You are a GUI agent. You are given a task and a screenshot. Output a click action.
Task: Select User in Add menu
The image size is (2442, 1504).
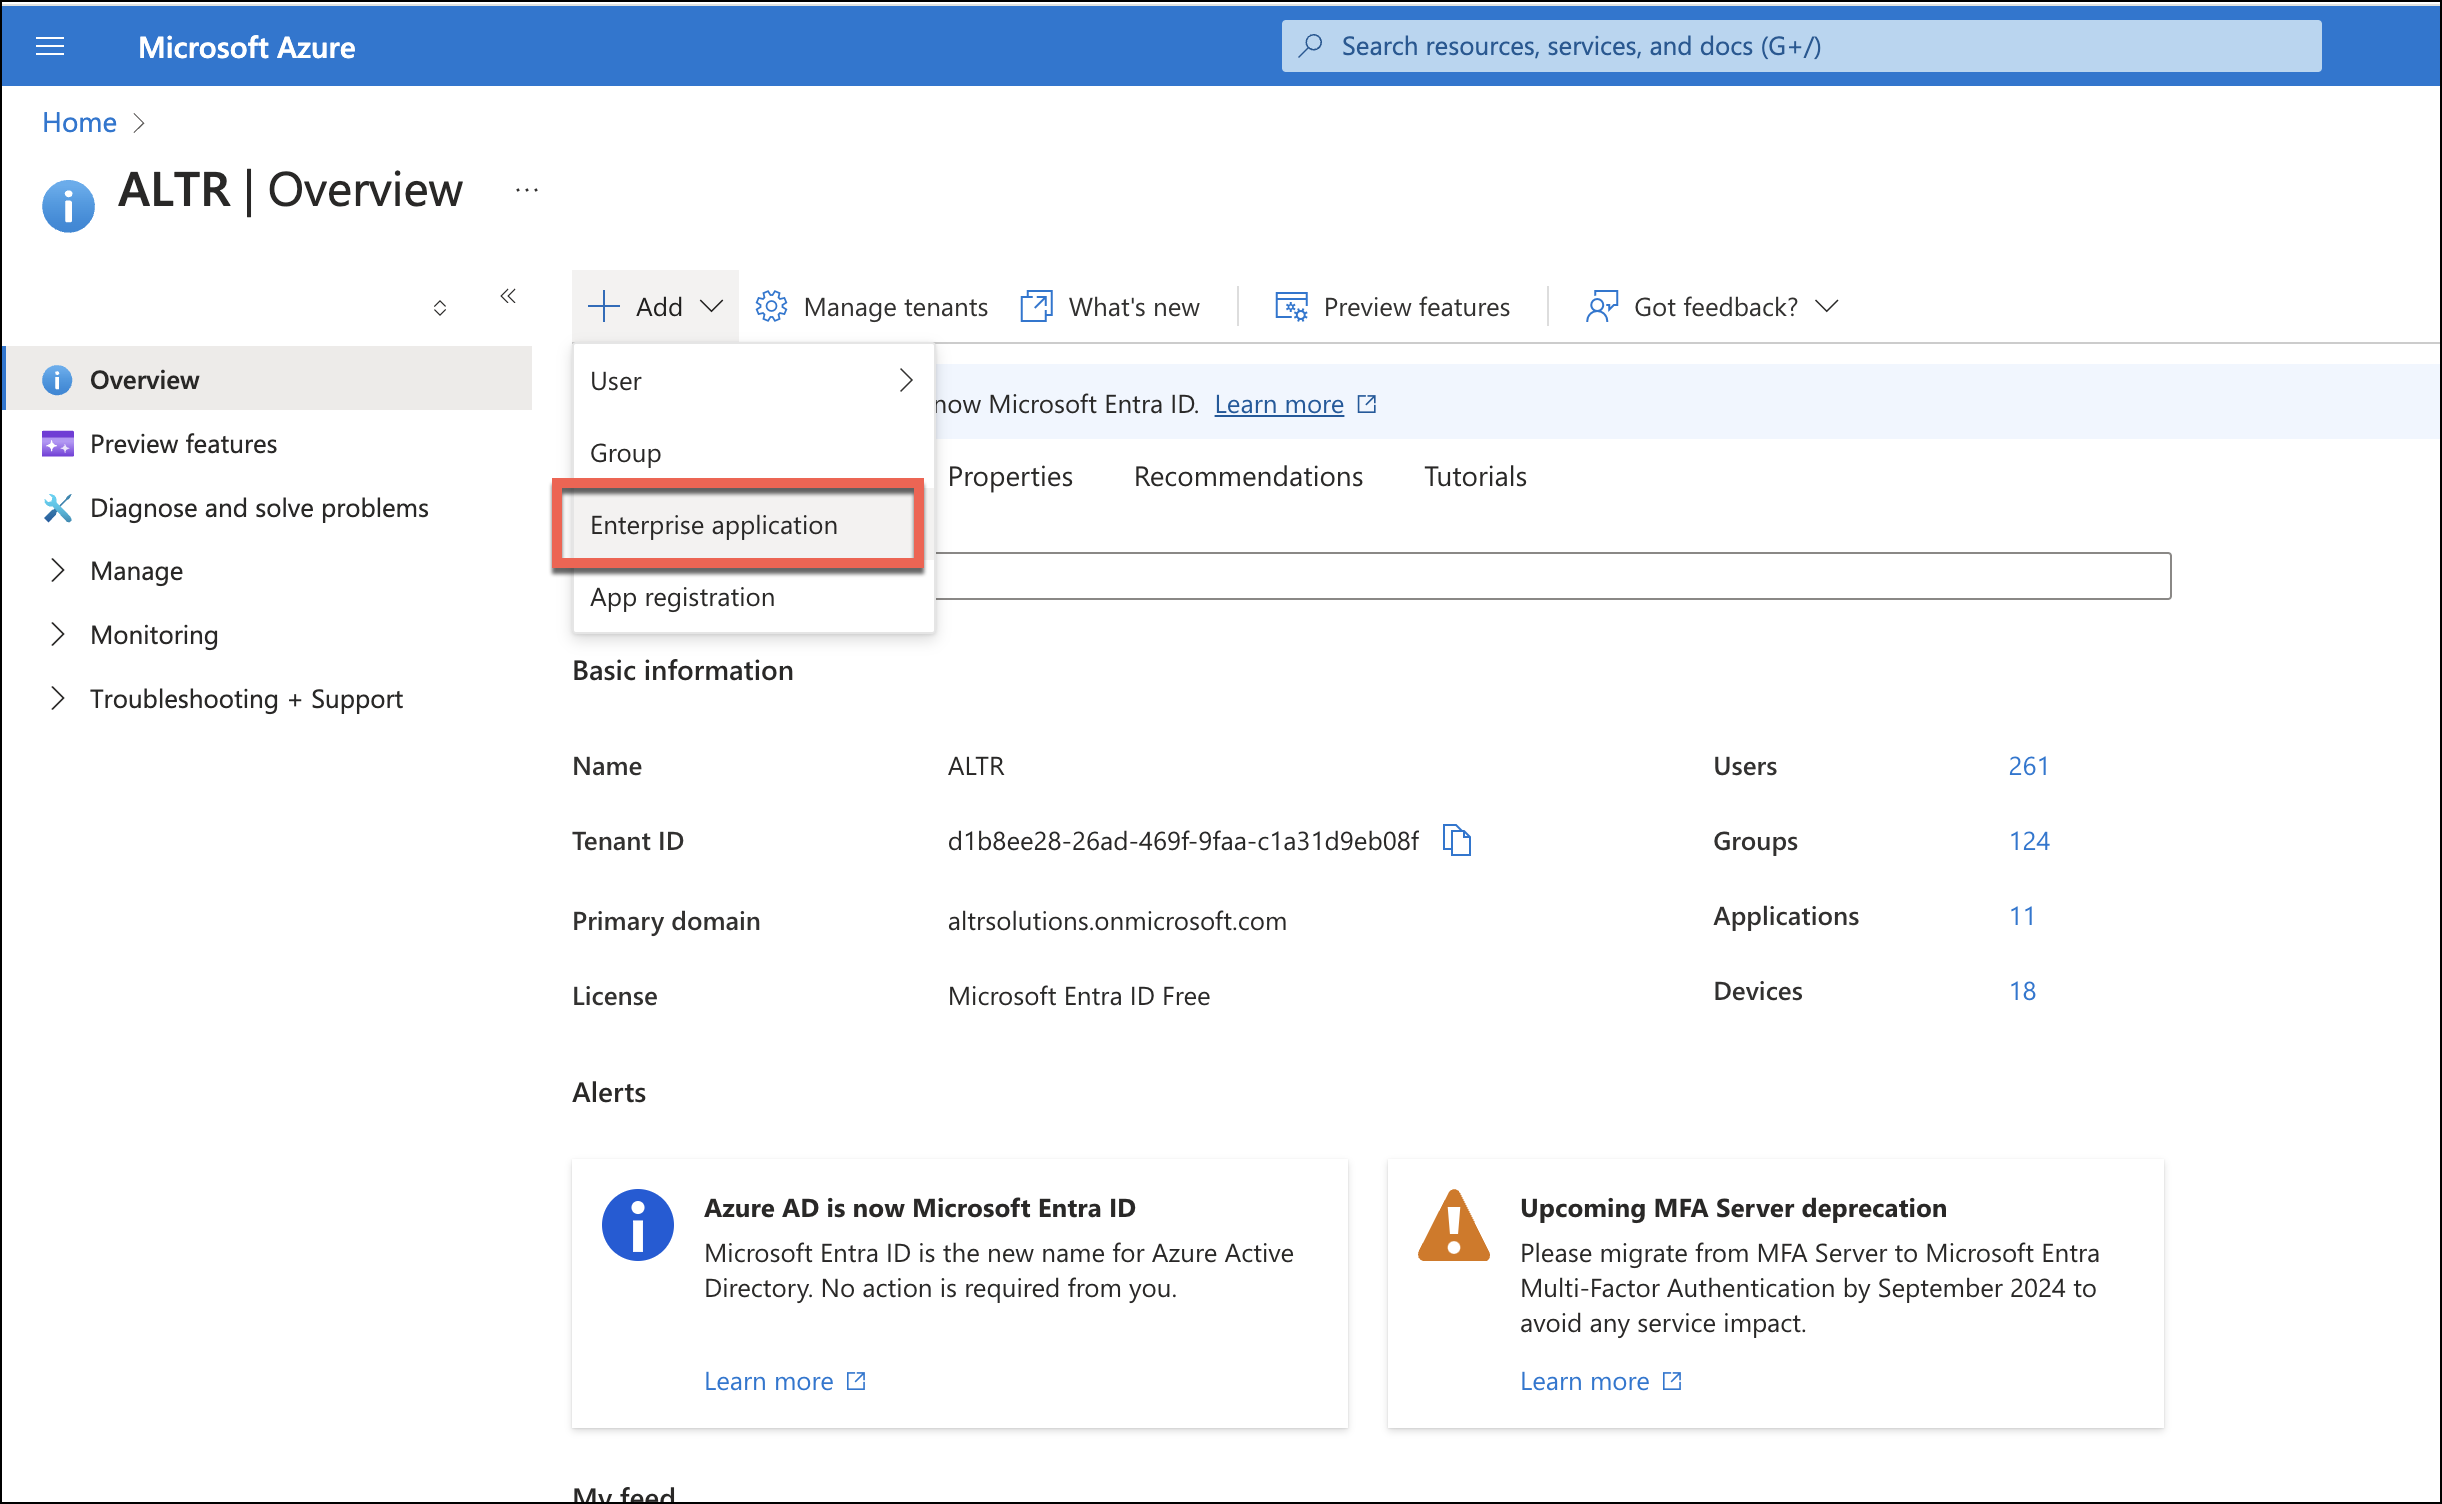[x=753, y=380]
